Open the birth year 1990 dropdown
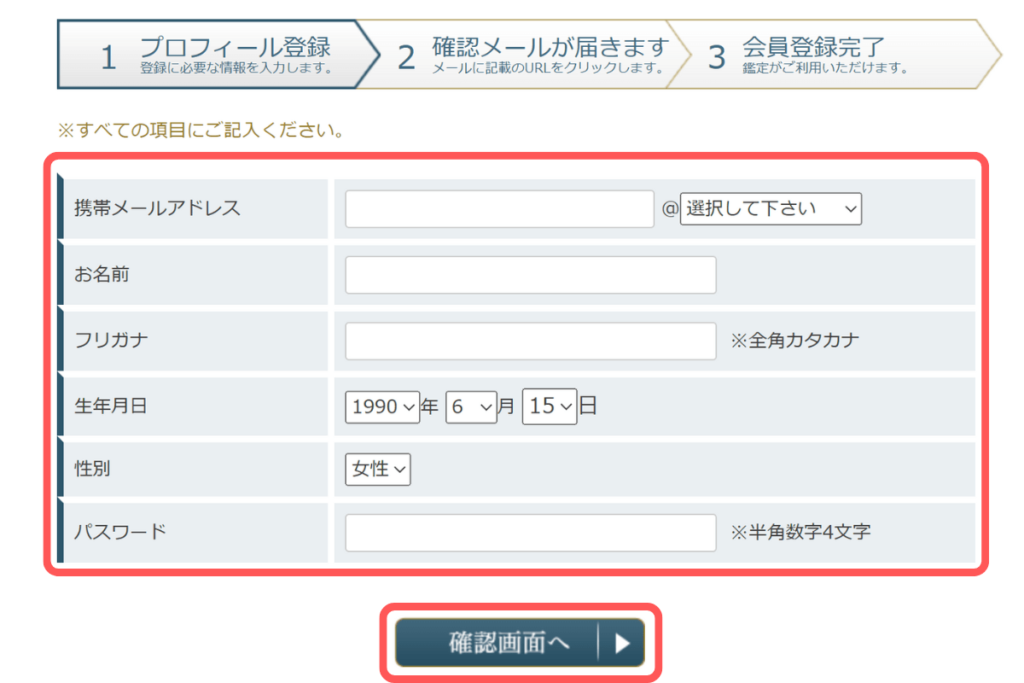The width and height of the screenshot is (1024, 683). 381,406
